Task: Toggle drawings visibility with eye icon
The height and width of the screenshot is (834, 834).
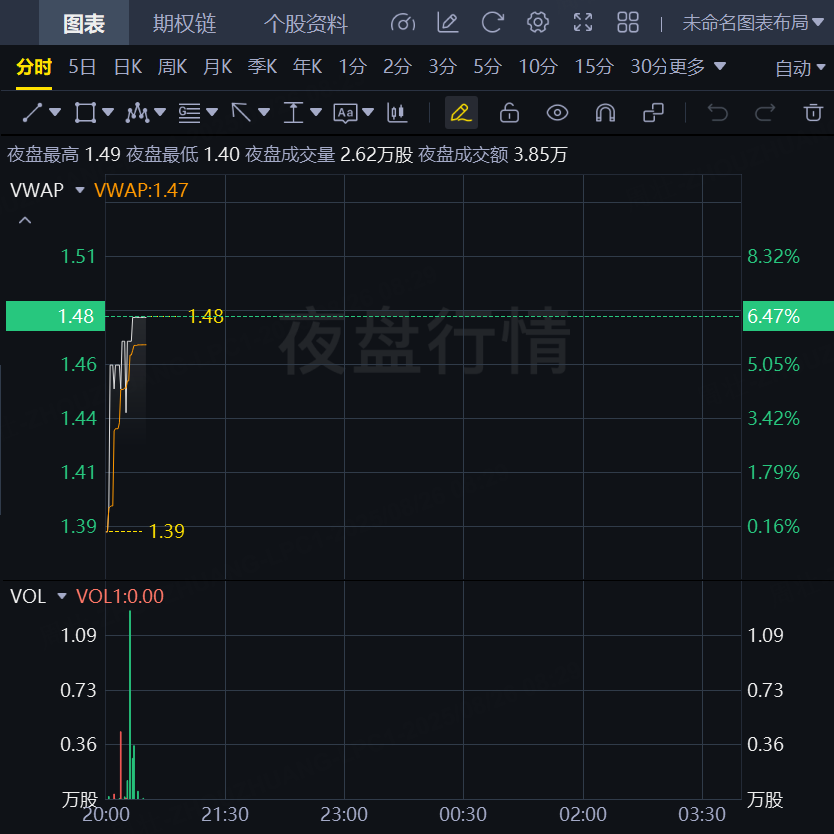Action: click(x=557, y=112)
